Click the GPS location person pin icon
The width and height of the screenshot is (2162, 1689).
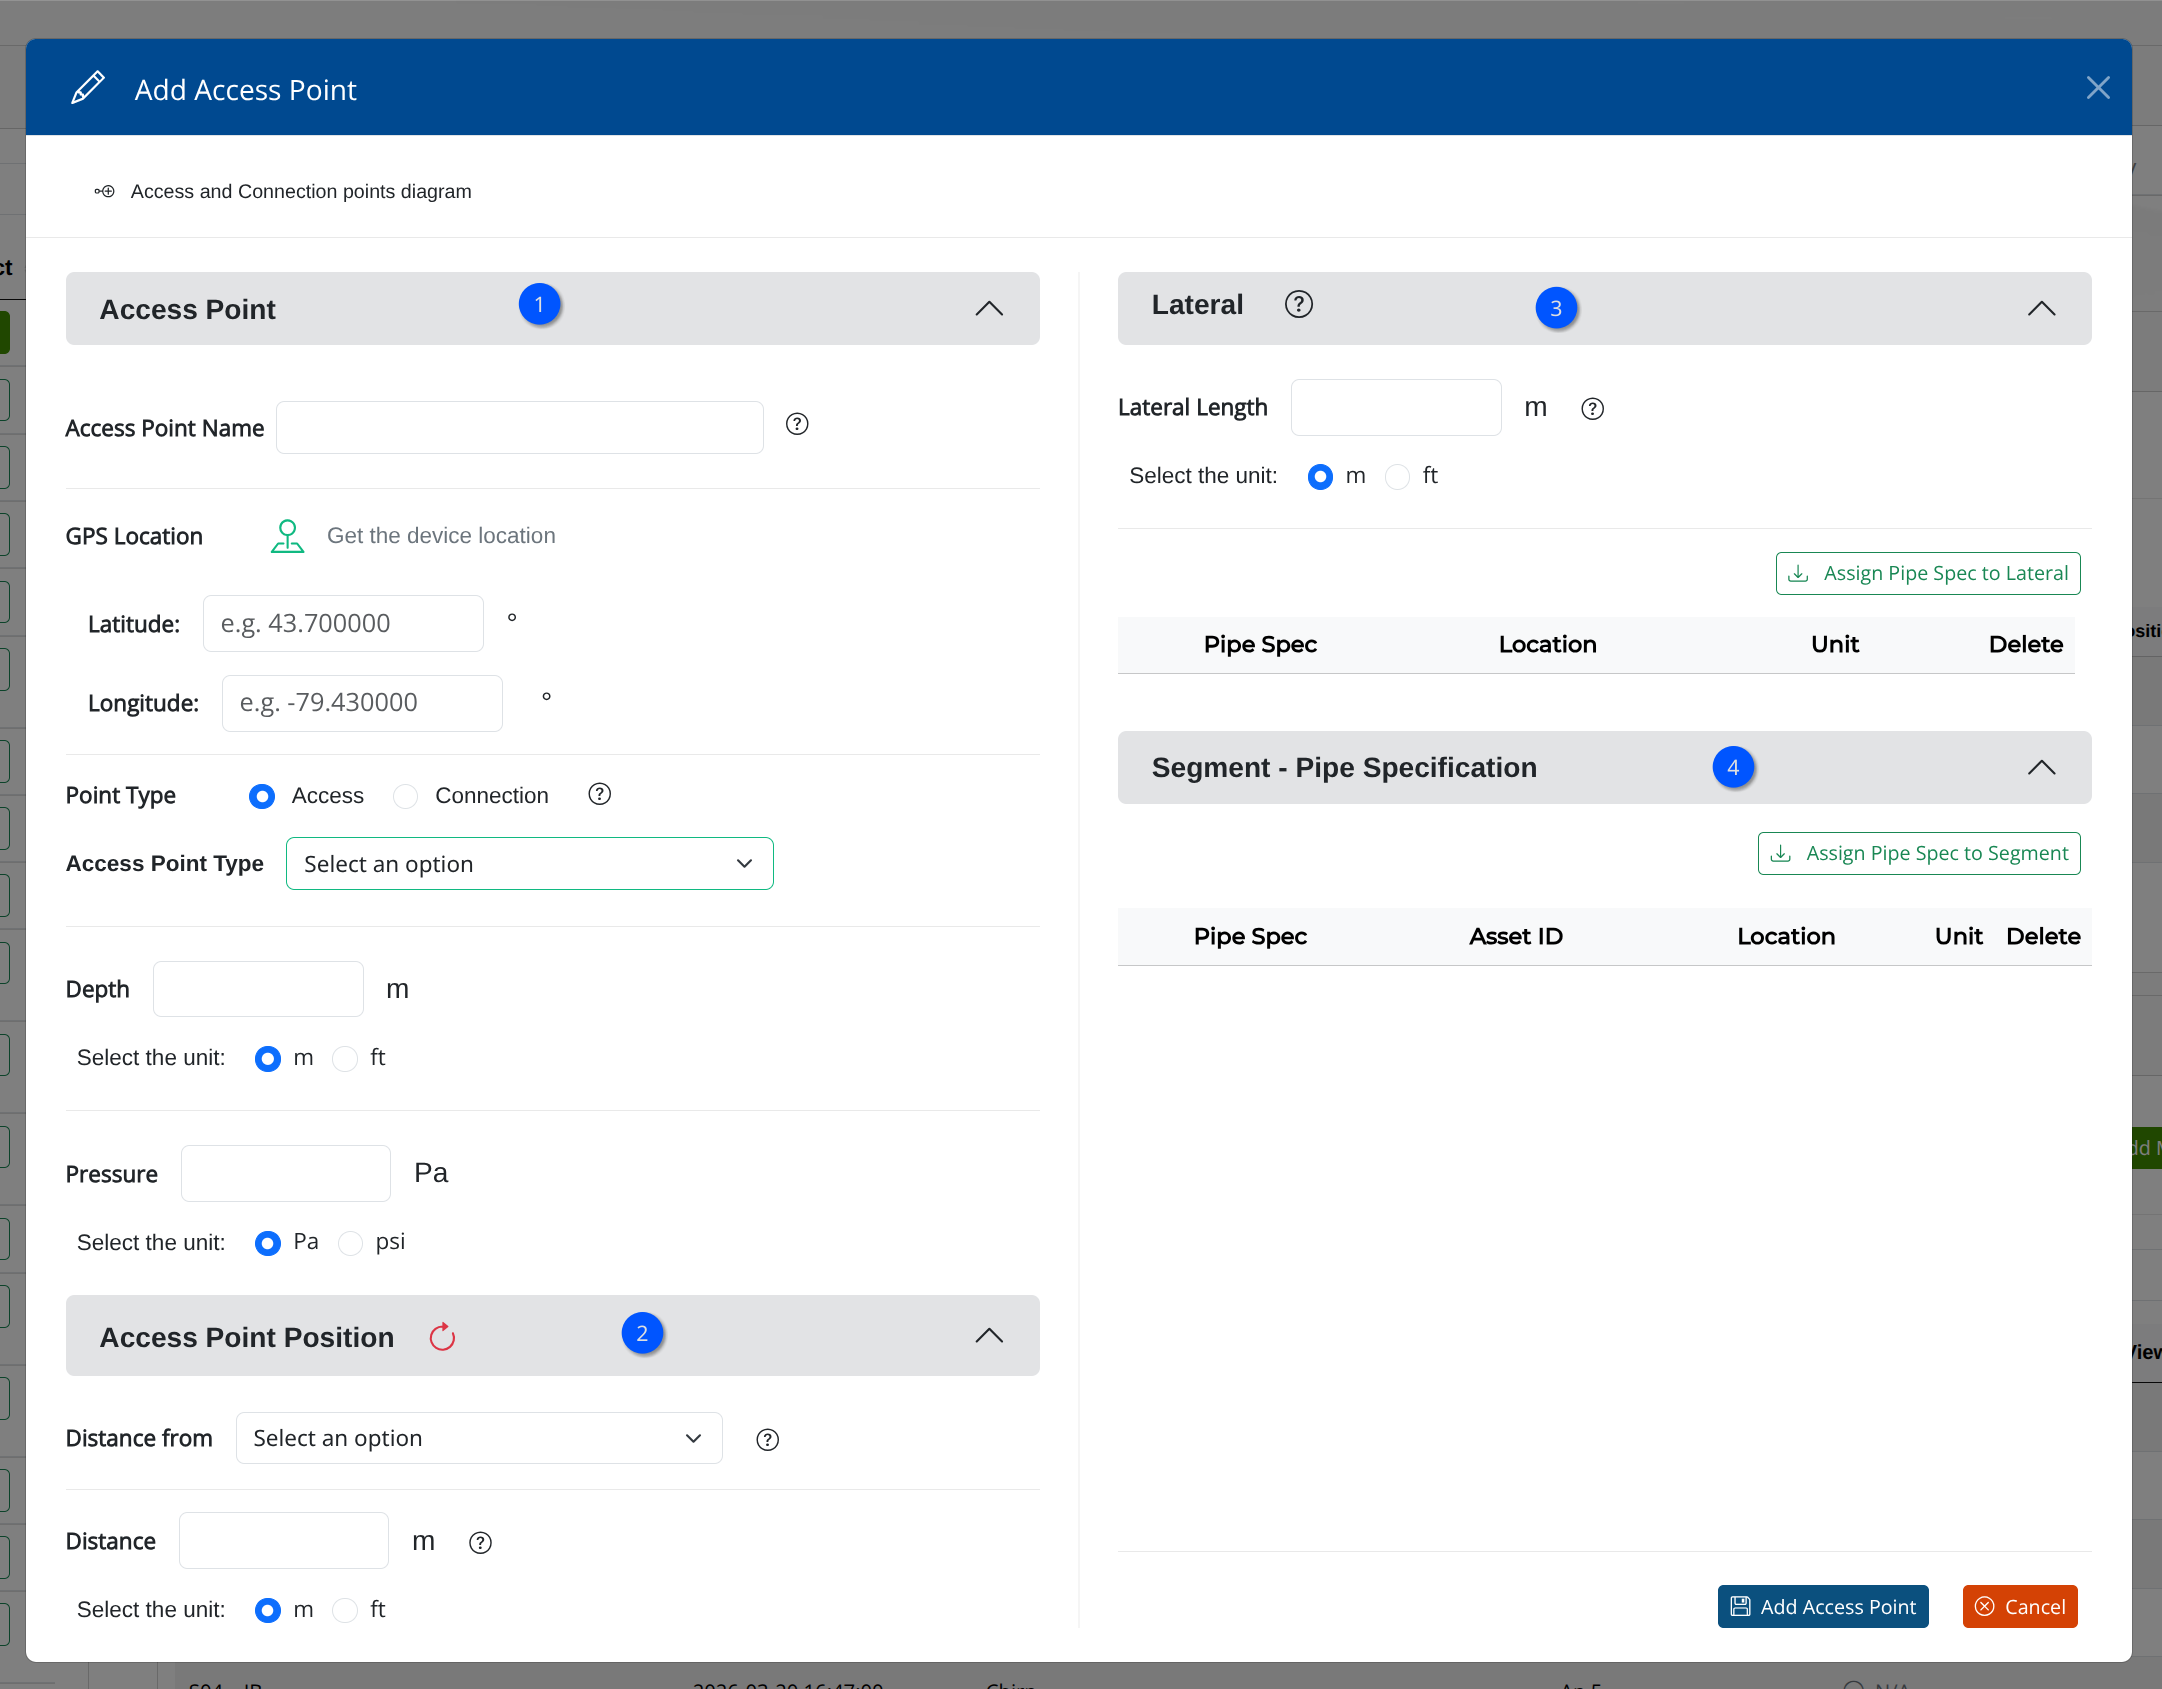(287, 536)
